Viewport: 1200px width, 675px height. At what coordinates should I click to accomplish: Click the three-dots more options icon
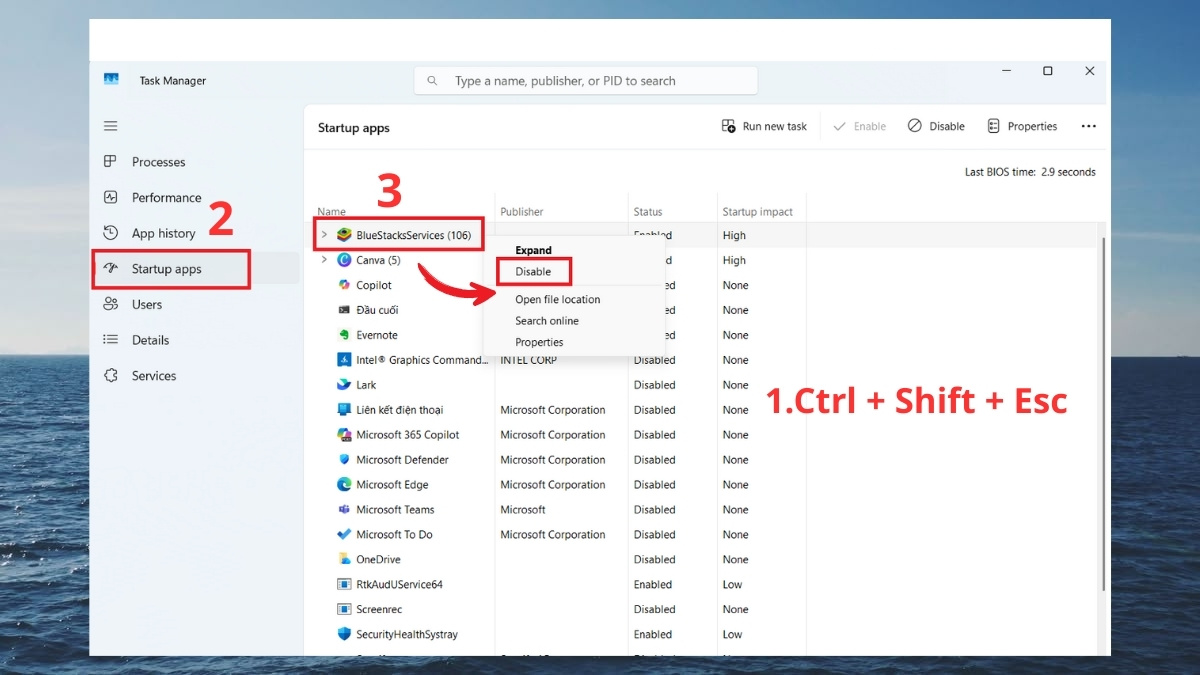(x=1088, y=126)
